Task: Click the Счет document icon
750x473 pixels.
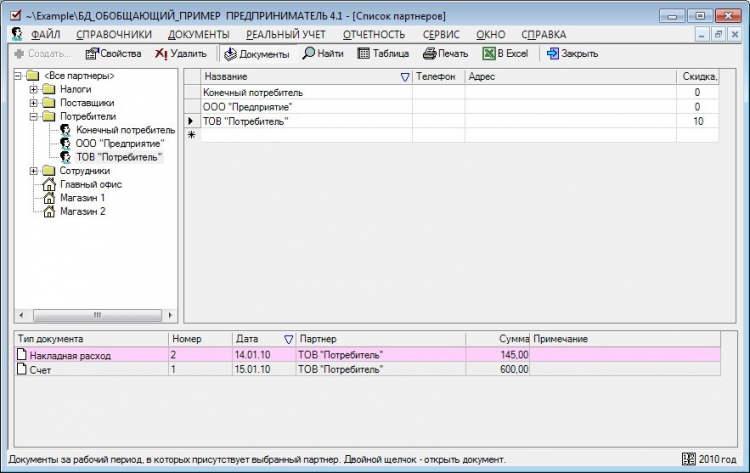Action: click(22, 368)
